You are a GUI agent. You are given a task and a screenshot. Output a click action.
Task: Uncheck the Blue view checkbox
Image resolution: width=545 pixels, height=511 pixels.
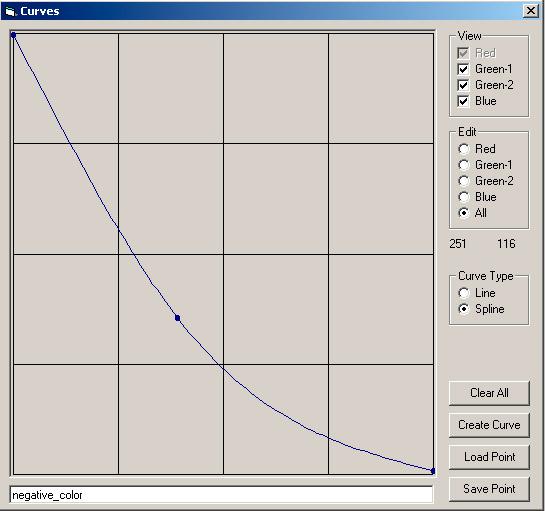point(463,101)
